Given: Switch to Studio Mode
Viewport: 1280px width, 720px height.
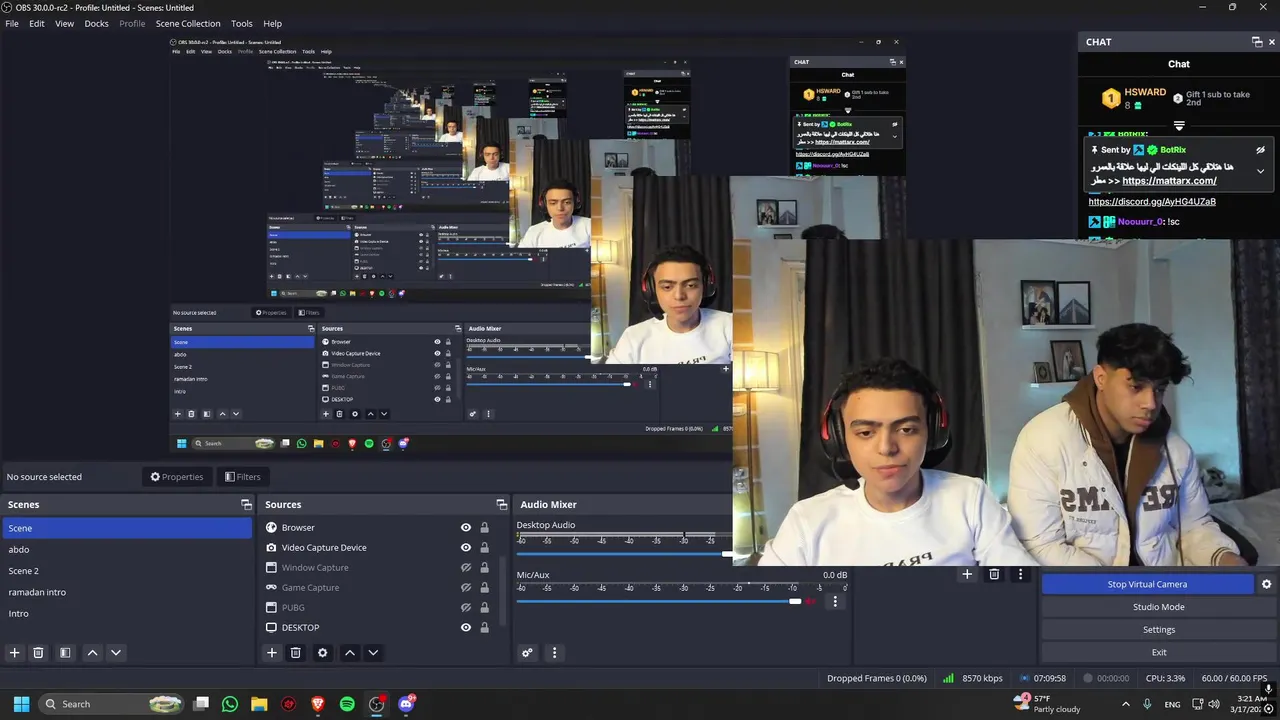Looking at the screenshot, I should click(1159, 607).
